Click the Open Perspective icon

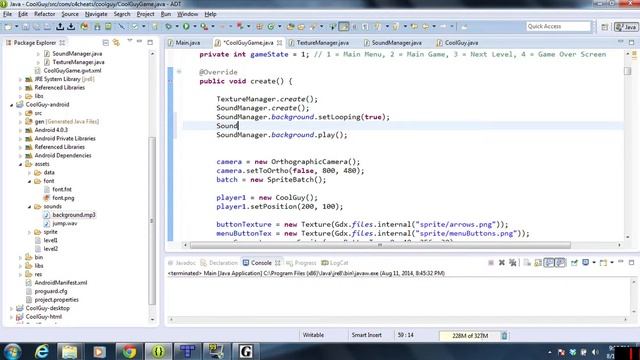point(604,27)
